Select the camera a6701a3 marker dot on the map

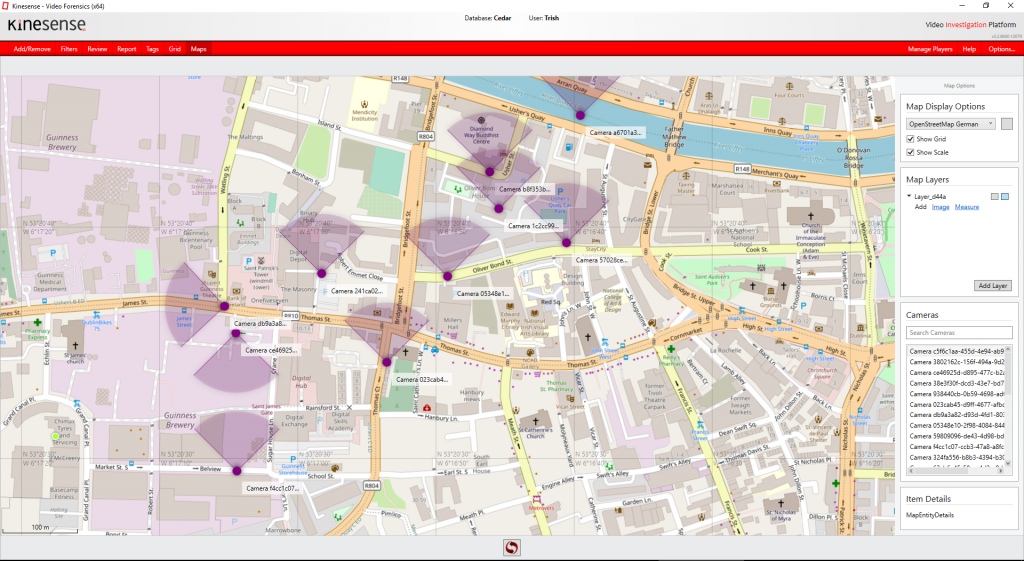tap(580, 115)
